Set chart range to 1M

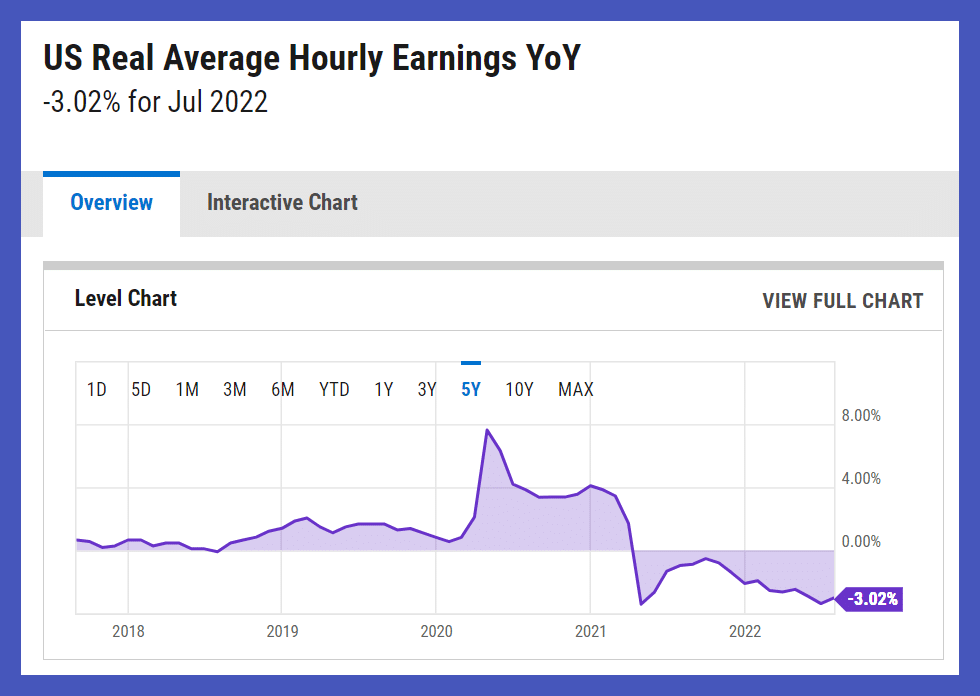(187, 390)
